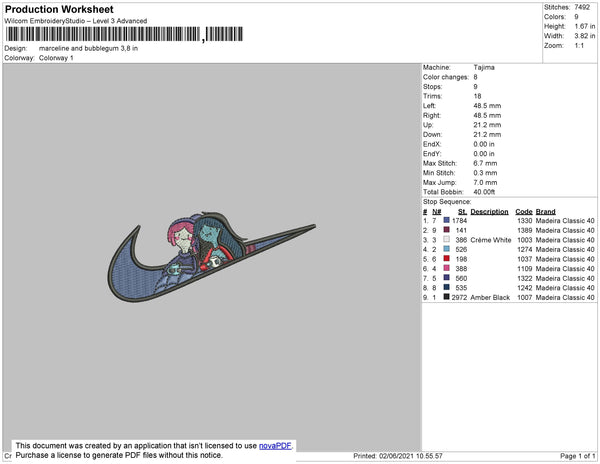Click the Amber Black color swatch
This screenshot has width=600, height=464.
coord(446,297)
